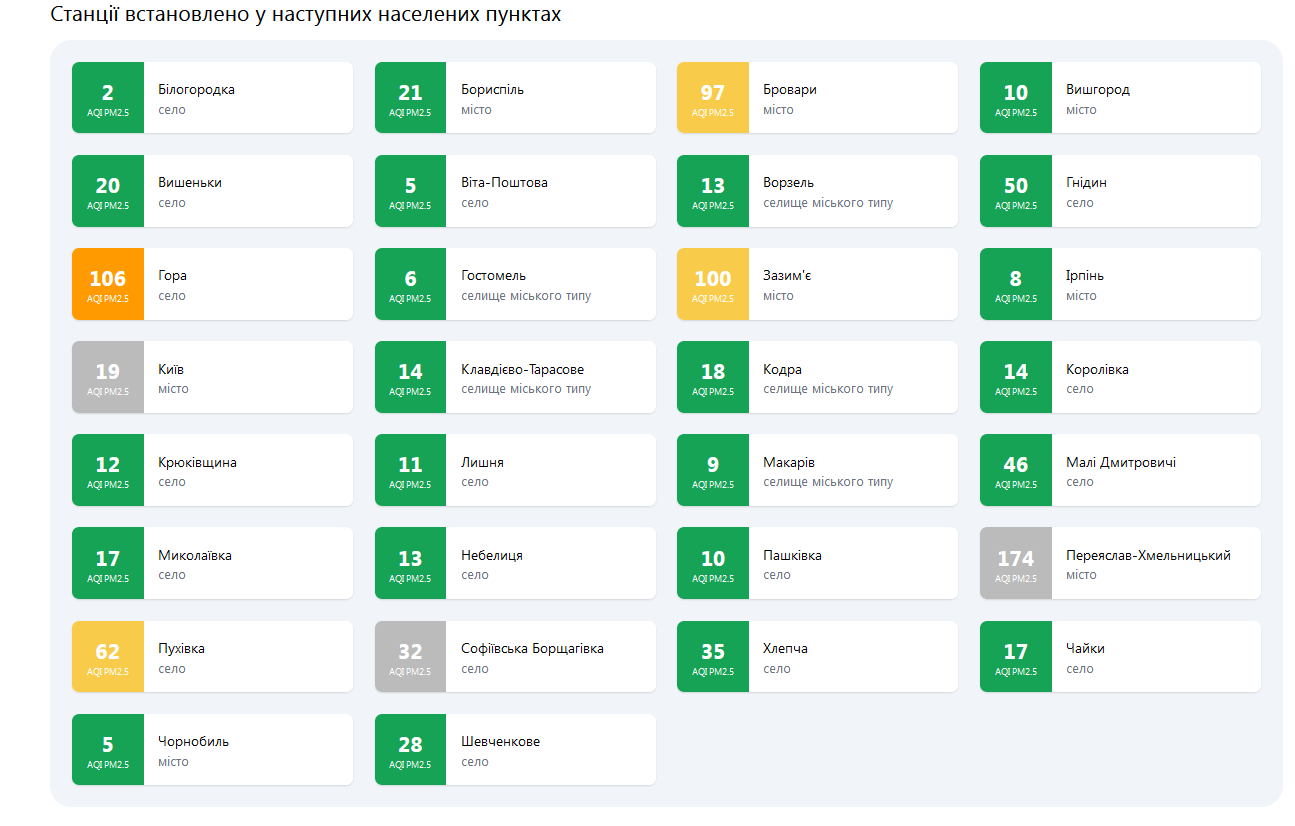This screenshot has height=826, width=1295.
Task: Select the Чорнобиль station entry
Action: click(x=212, y=750)
